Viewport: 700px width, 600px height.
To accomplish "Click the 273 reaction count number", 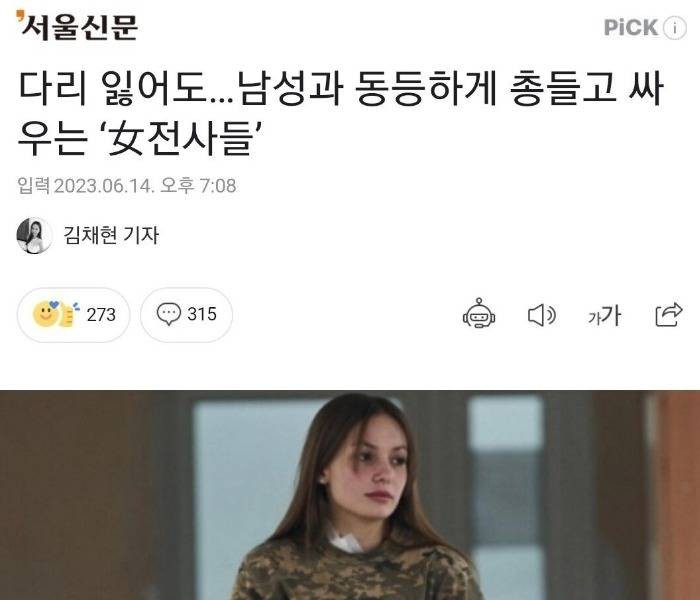I will pos(101,315).
